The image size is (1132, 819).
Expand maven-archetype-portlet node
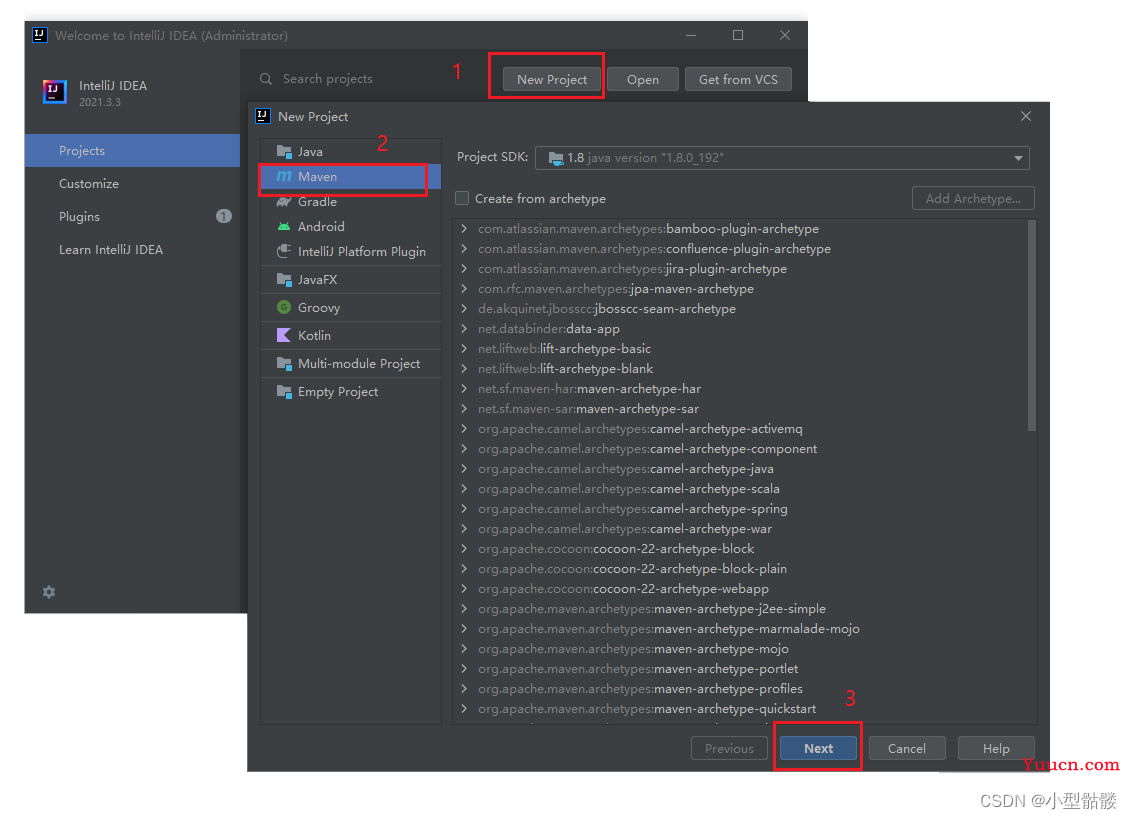(x=464, y=669)
